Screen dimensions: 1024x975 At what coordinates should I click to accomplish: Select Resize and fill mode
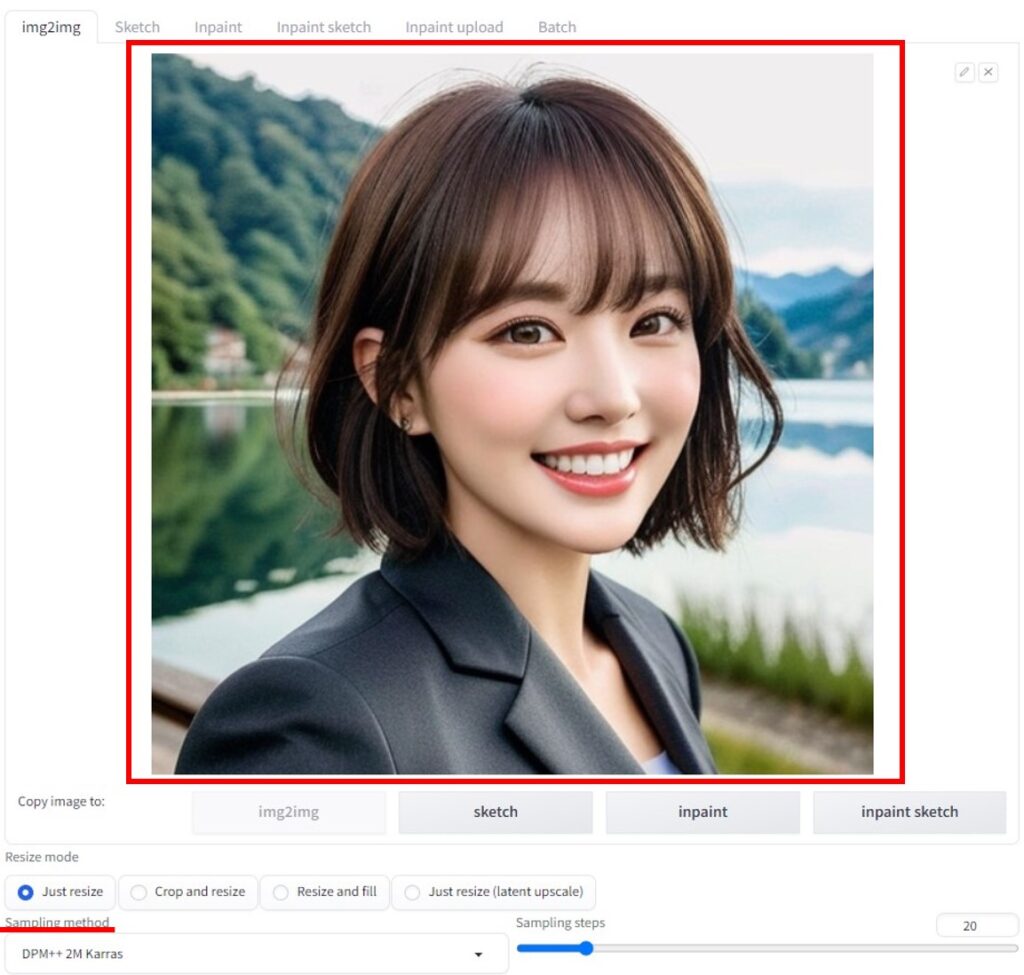[x=325, y=892]
